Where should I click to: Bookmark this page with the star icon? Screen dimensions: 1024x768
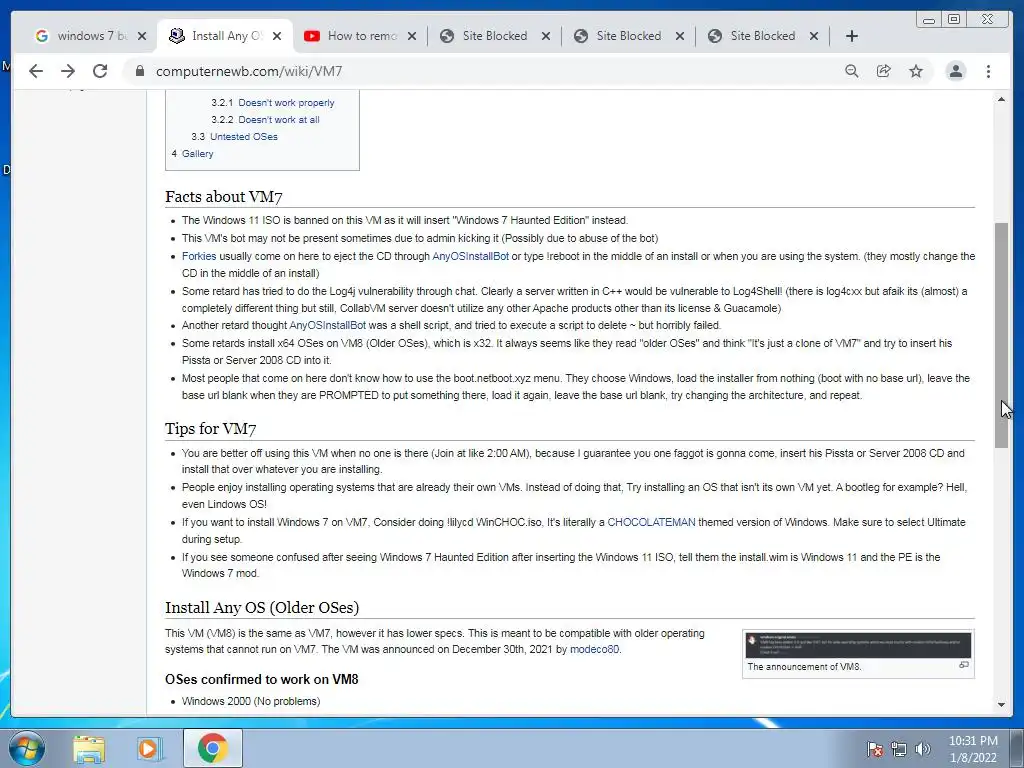pyautogui.click(x=916, y=71)
